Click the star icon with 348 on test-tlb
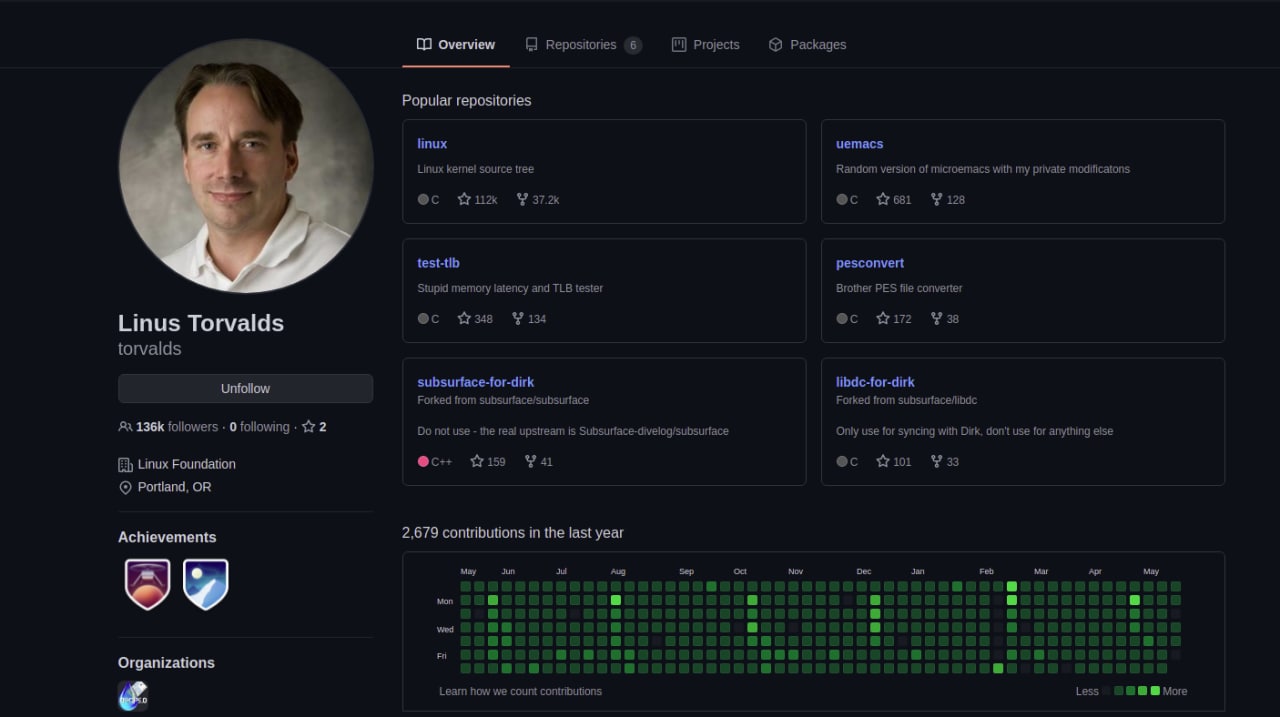The height and width of the screenshot is (717, 1280). [464, 318]
